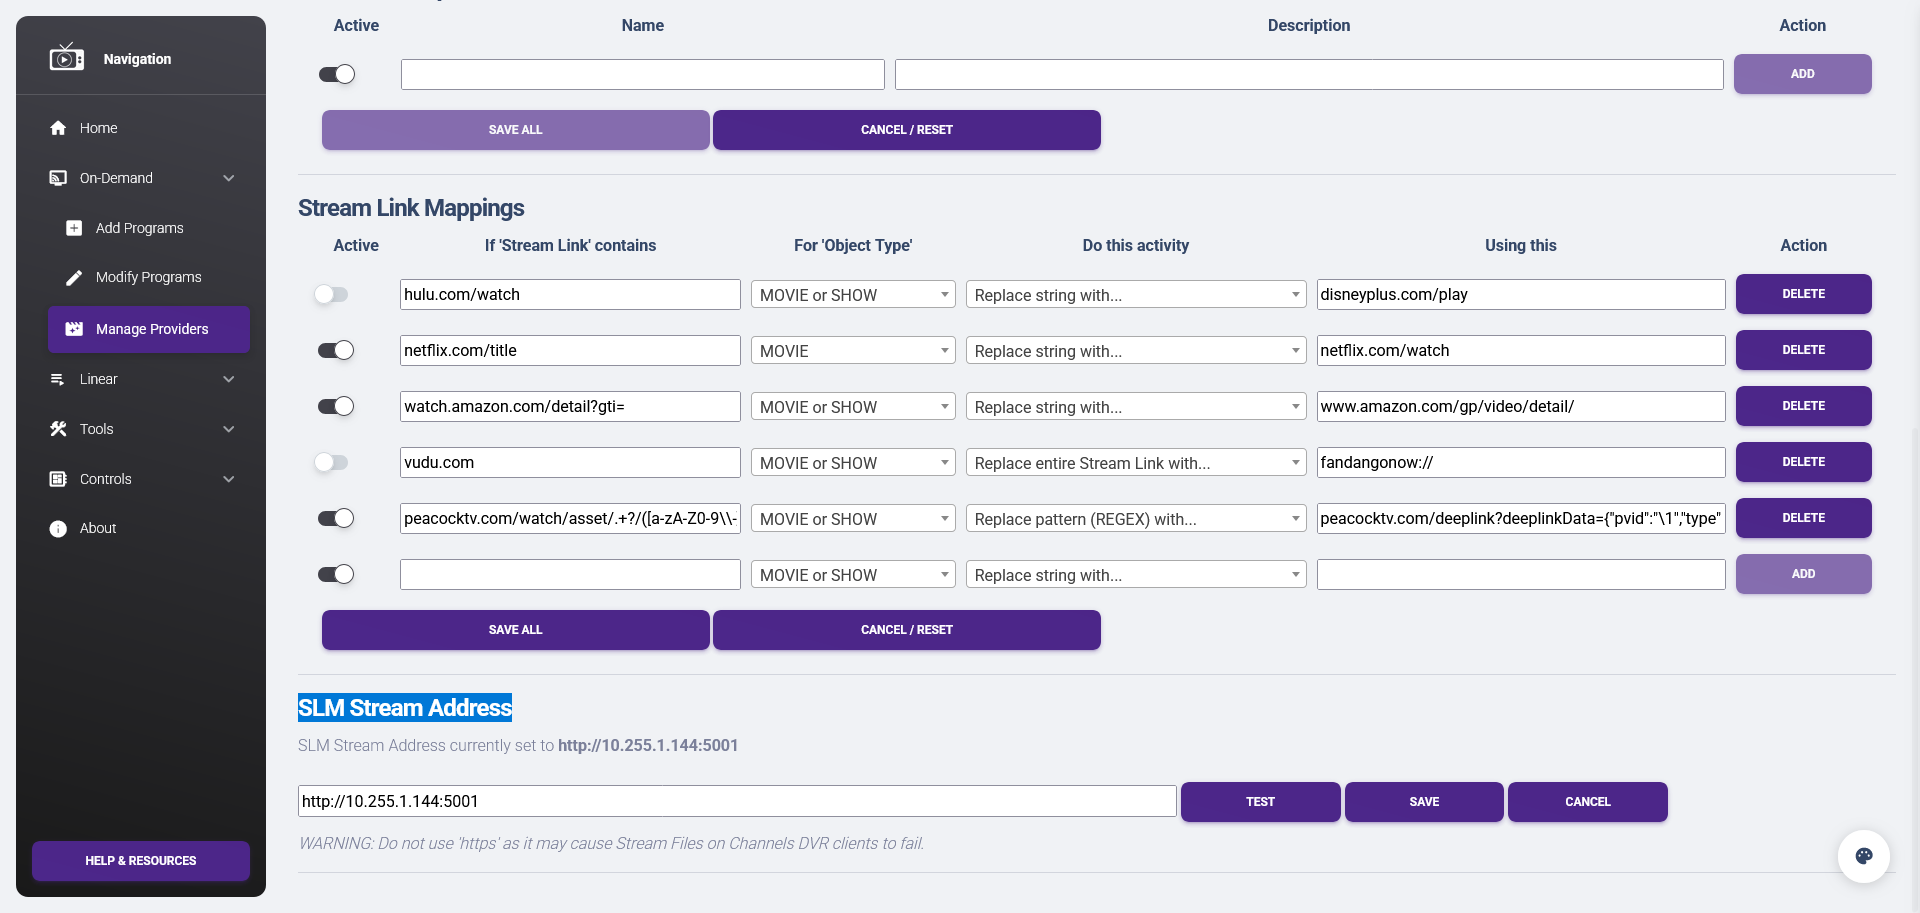Viewport: 1920px width, 913px height.
Task: Open the theme palette icon button
Action: tap(1863, 856)
